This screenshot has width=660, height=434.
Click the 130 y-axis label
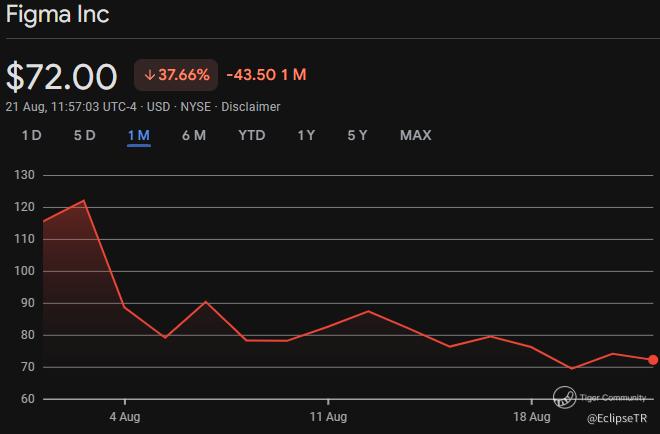pyautogui.click(x=24, y=175)
